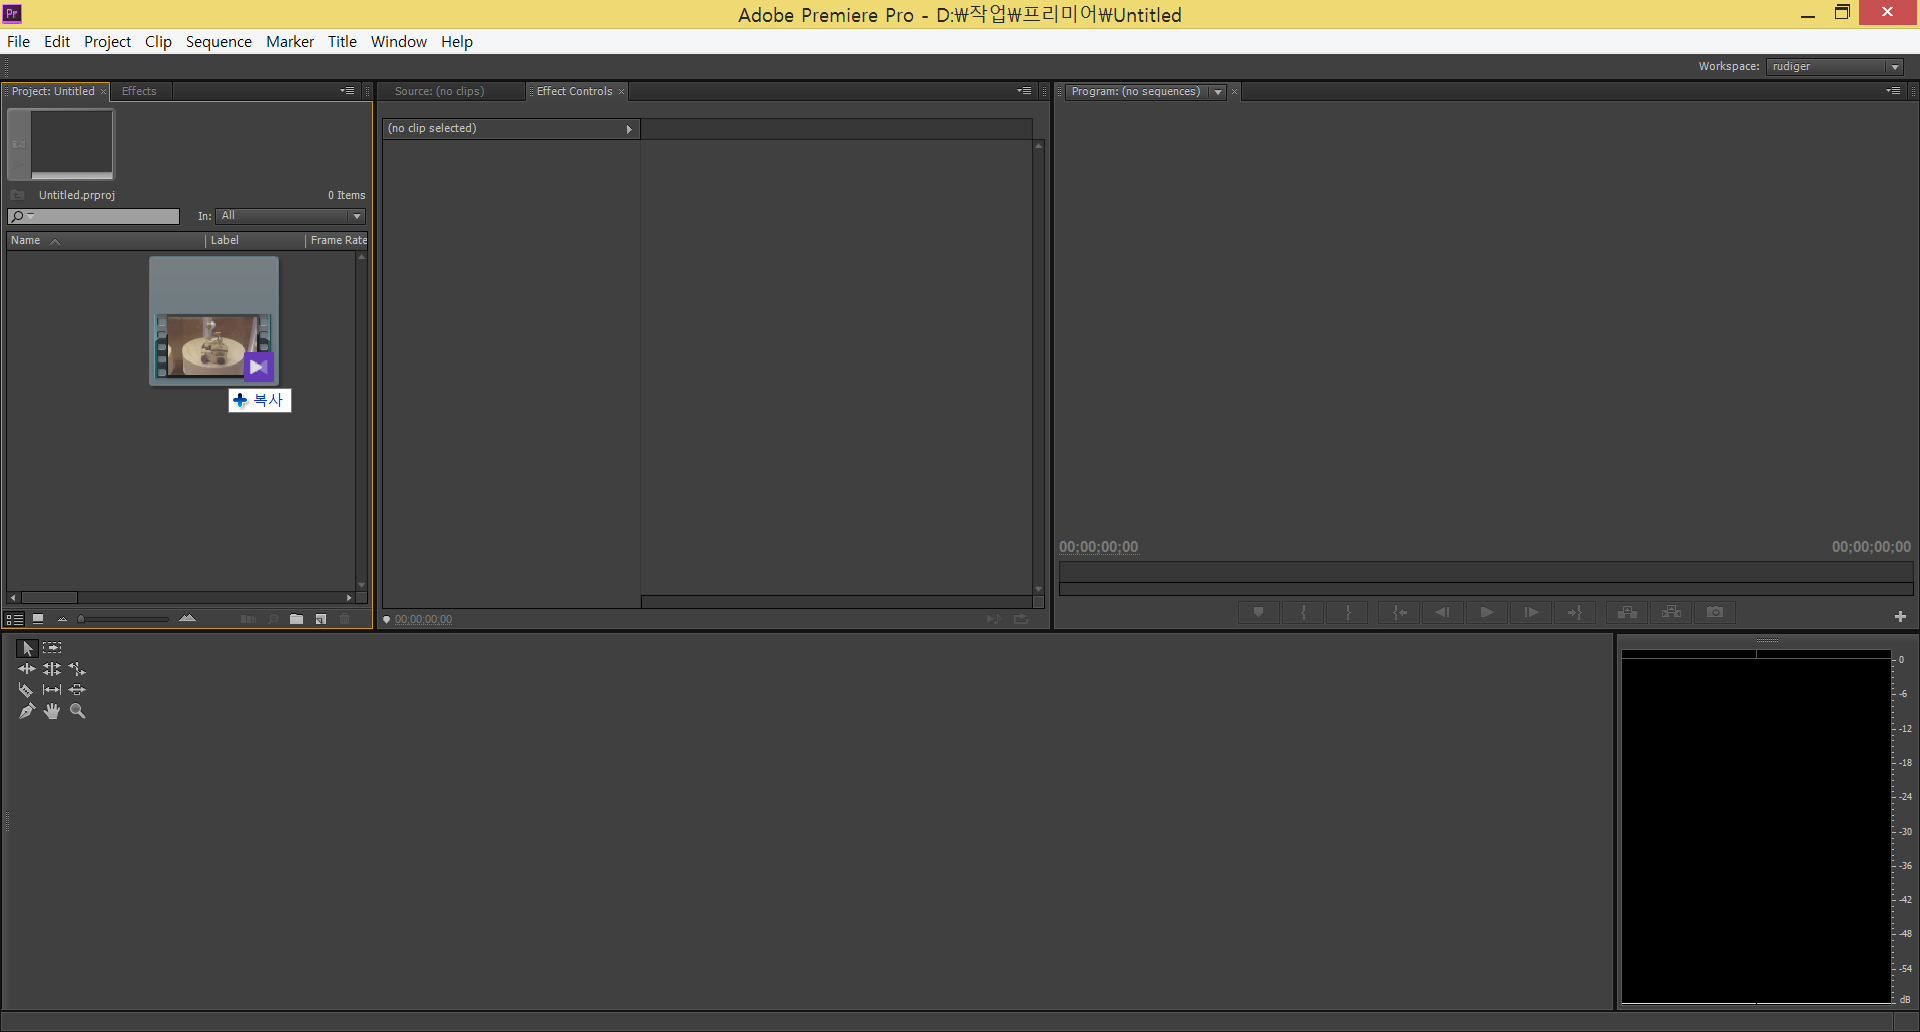1920x1032 pixels.
Task: Open the File menu
Action: [x=18, y=41]
